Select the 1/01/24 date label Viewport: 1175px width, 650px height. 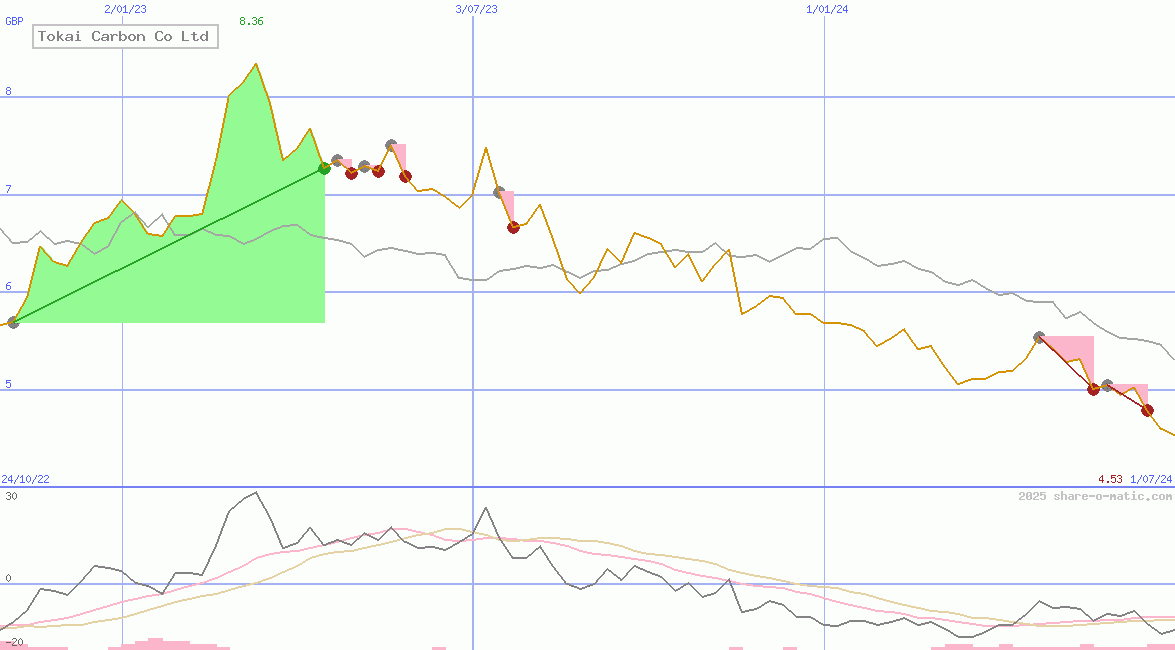(827, 9)
